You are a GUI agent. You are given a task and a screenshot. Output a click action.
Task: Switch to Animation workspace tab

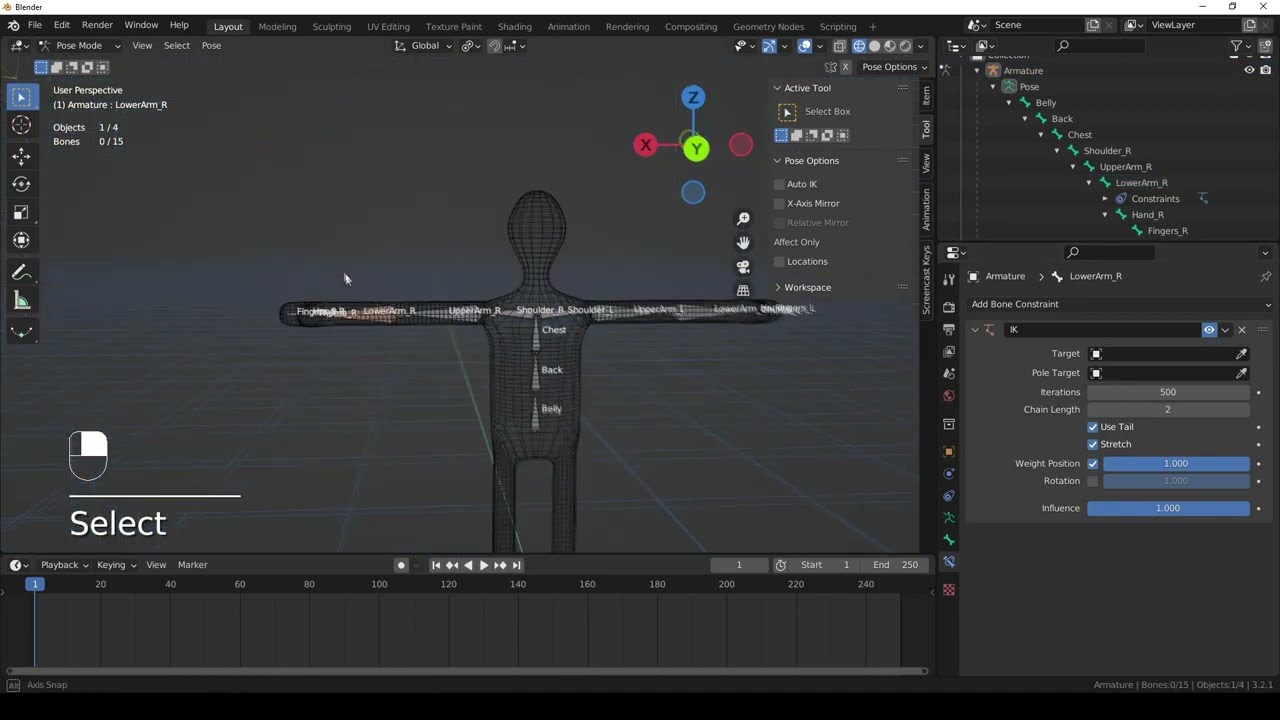pos(568,27)
